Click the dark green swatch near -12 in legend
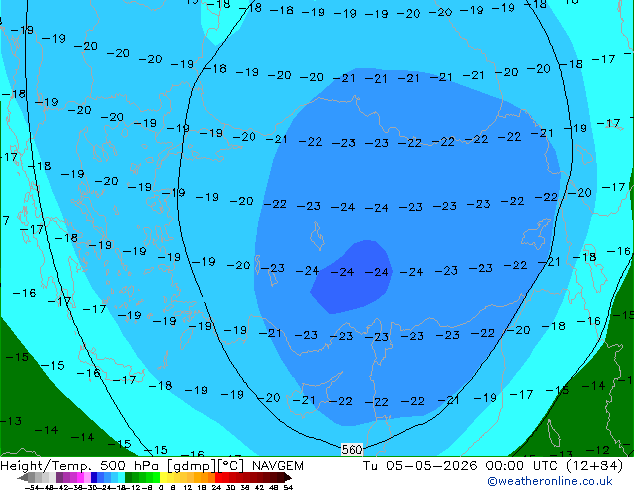This screenshot has height=490, width=634. coord(128,477)
